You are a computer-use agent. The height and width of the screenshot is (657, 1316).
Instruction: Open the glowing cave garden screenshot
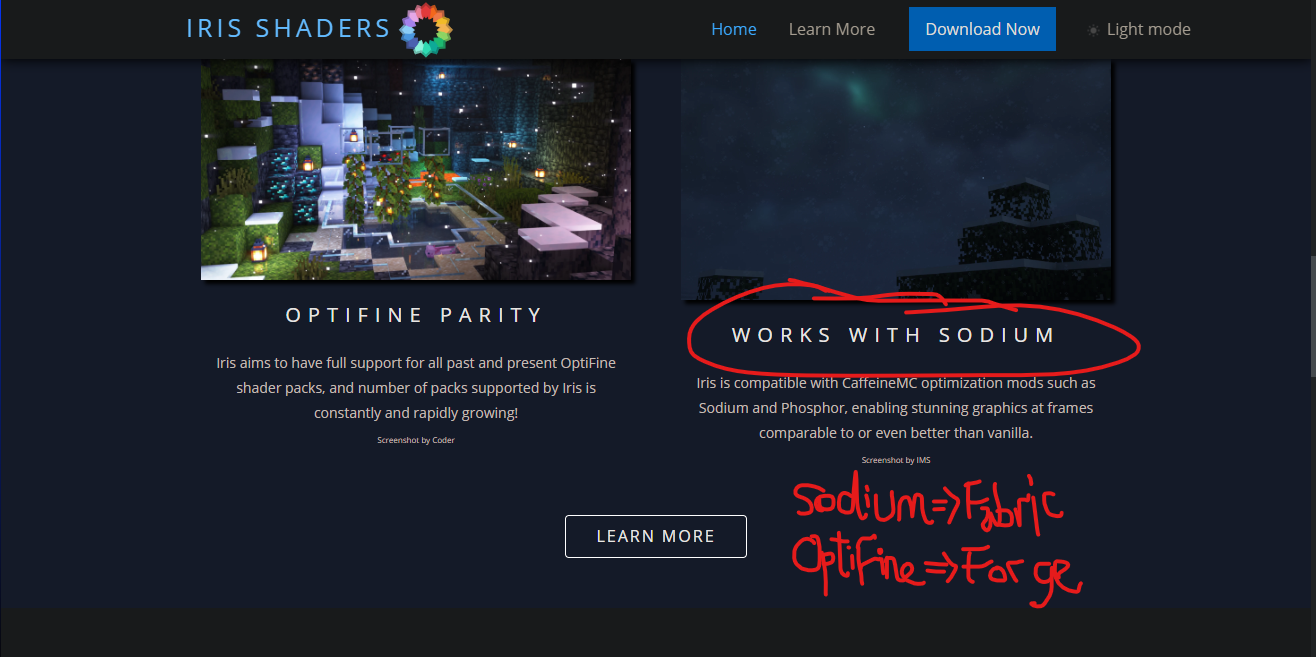(x=416, y=169)
